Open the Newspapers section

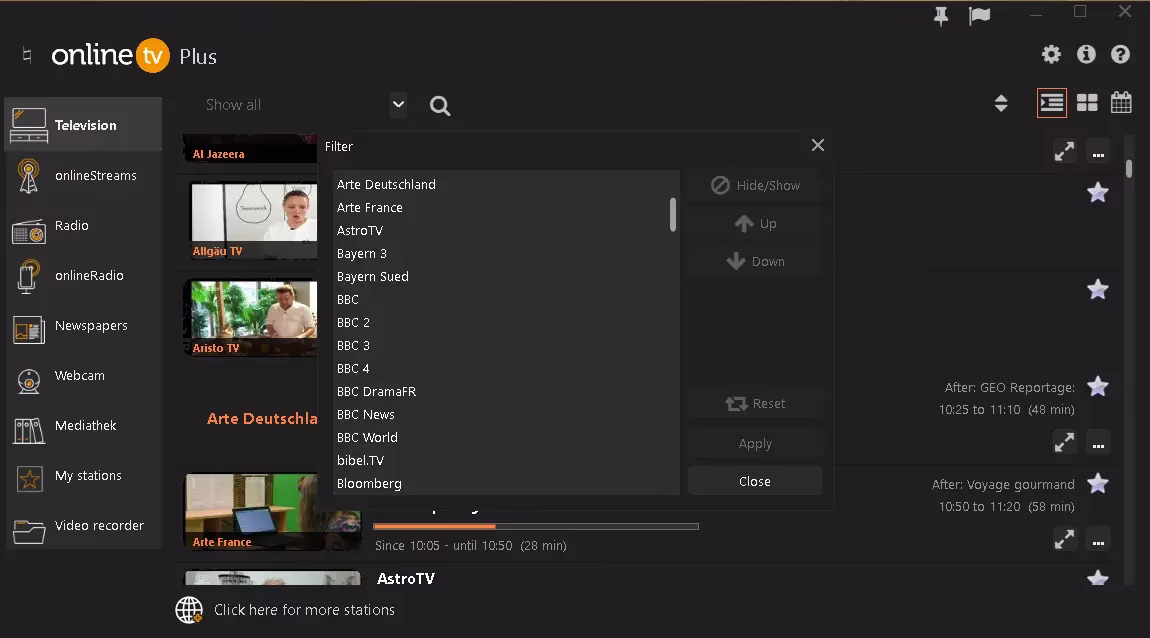pyautogui.click(x=84, y=326)
